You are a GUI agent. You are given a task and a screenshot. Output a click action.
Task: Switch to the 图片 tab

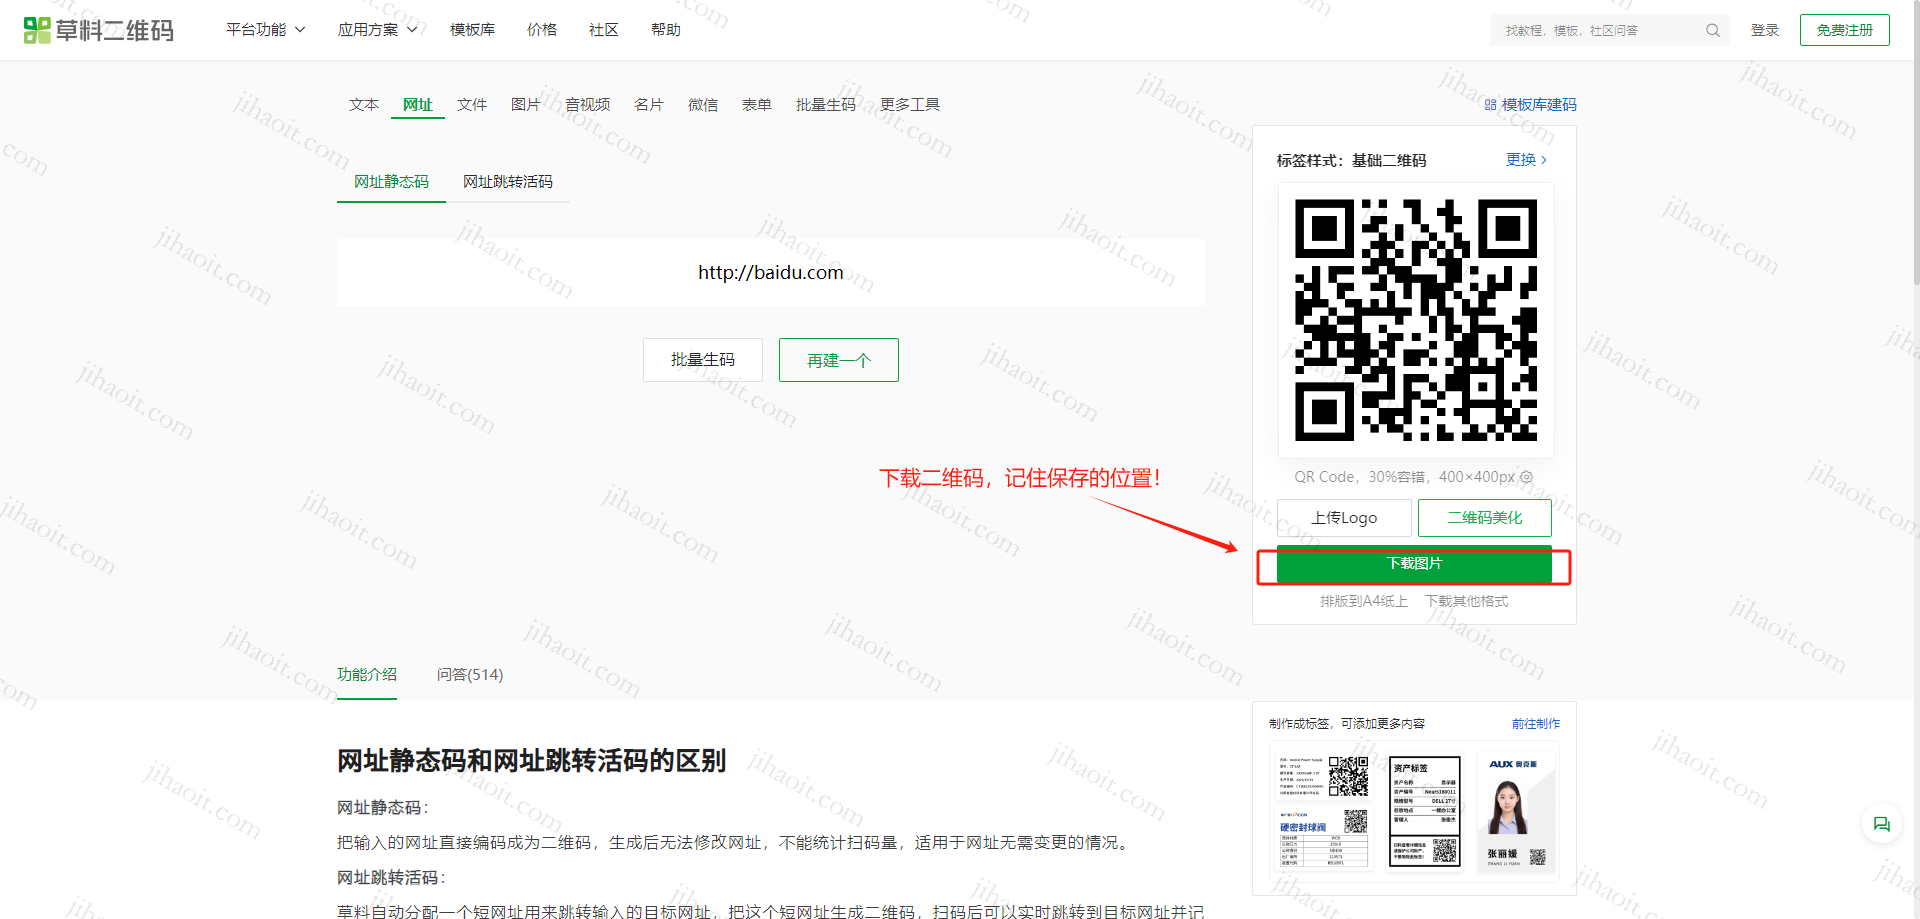point(526,105)
